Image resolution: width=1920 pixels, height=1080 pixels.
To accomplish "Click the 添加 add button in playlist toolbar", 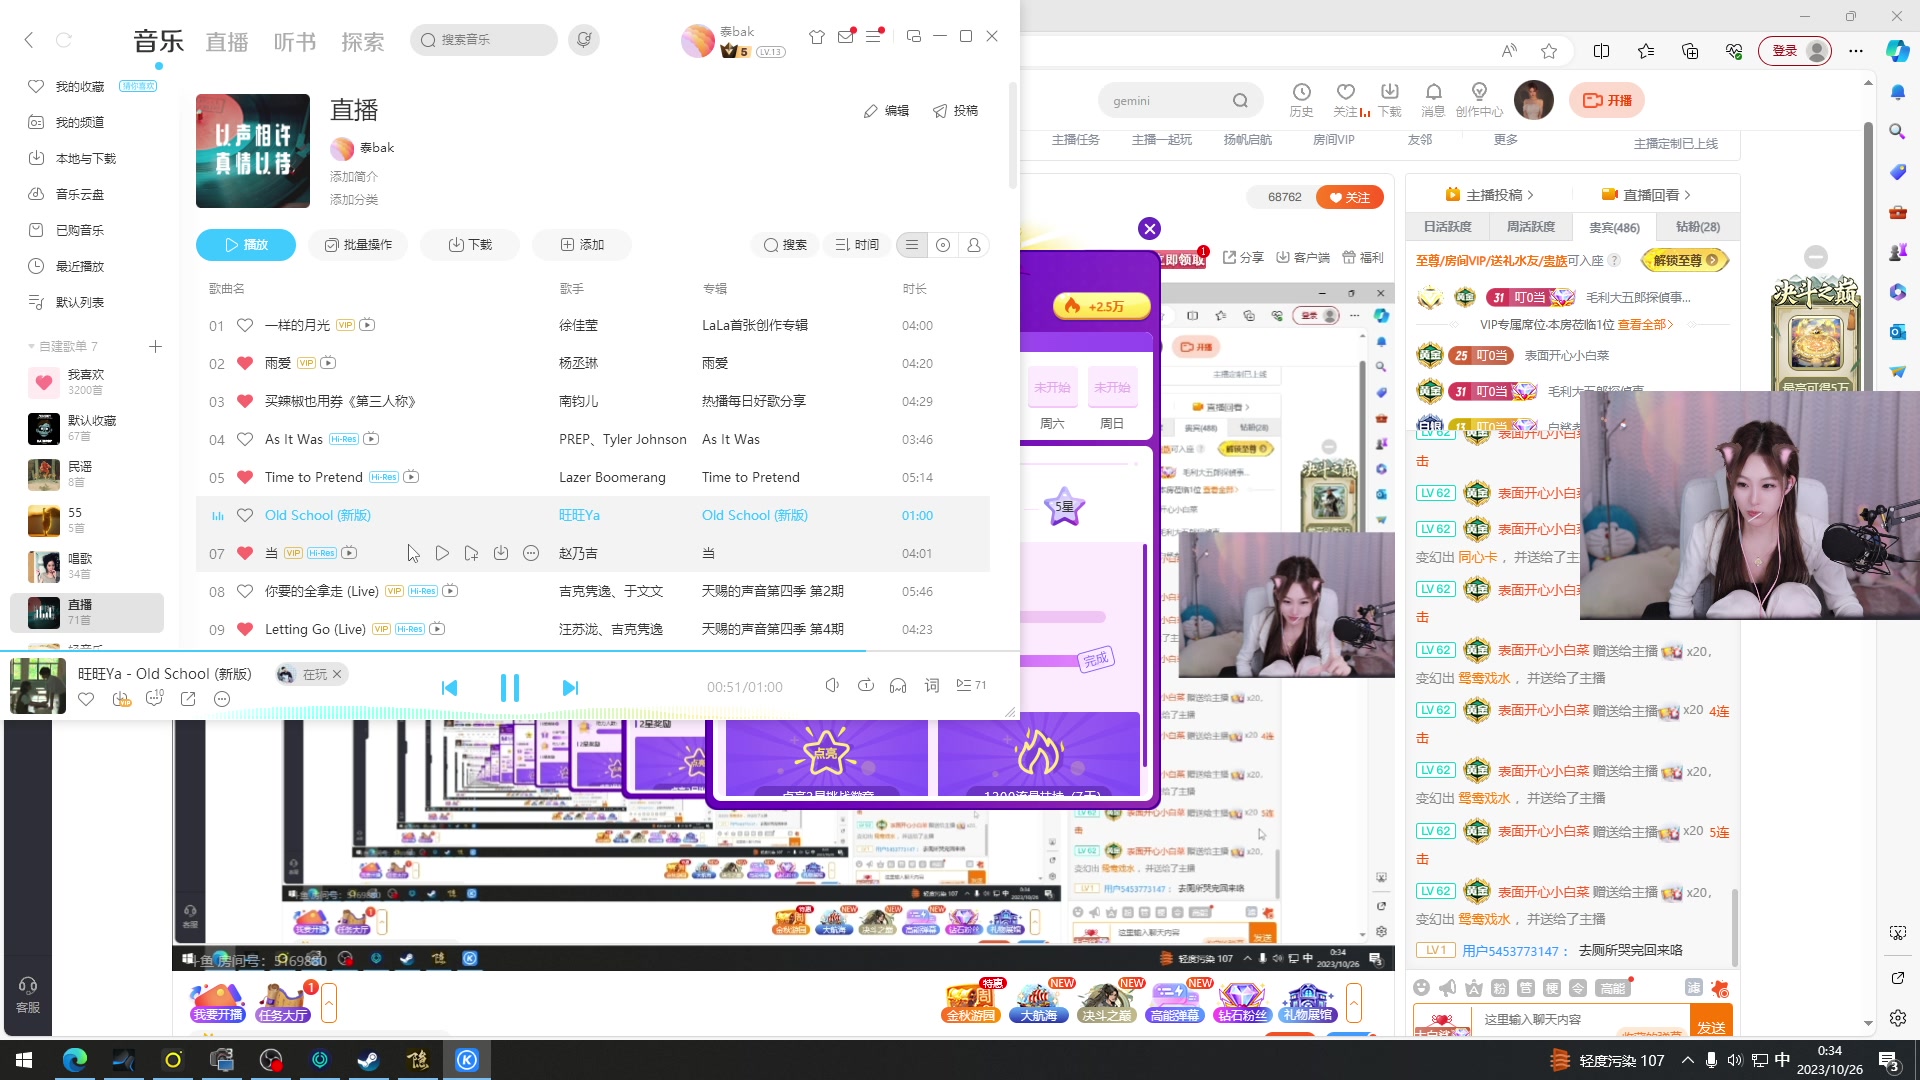I will pos(582,245).
